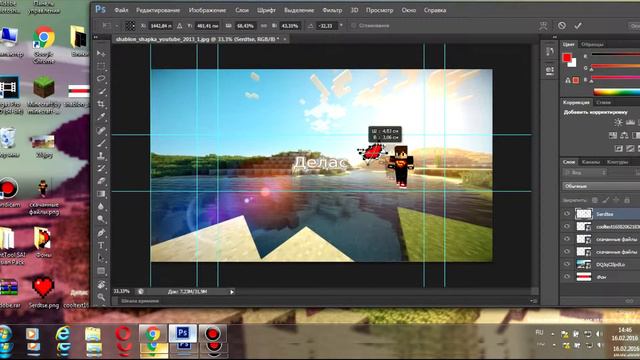Select the Hand tool
The image size is (640, 360).
[x=101, y=284]
